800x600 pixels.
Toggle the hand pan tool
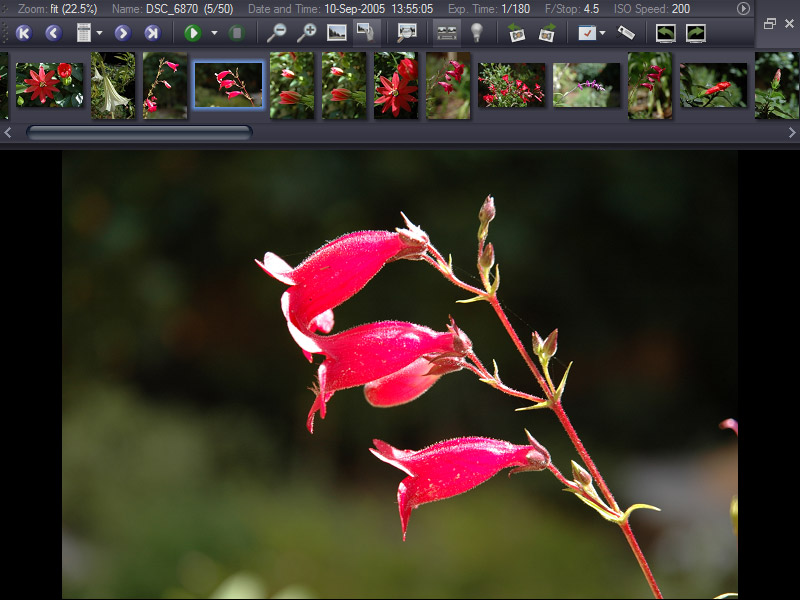366,33
